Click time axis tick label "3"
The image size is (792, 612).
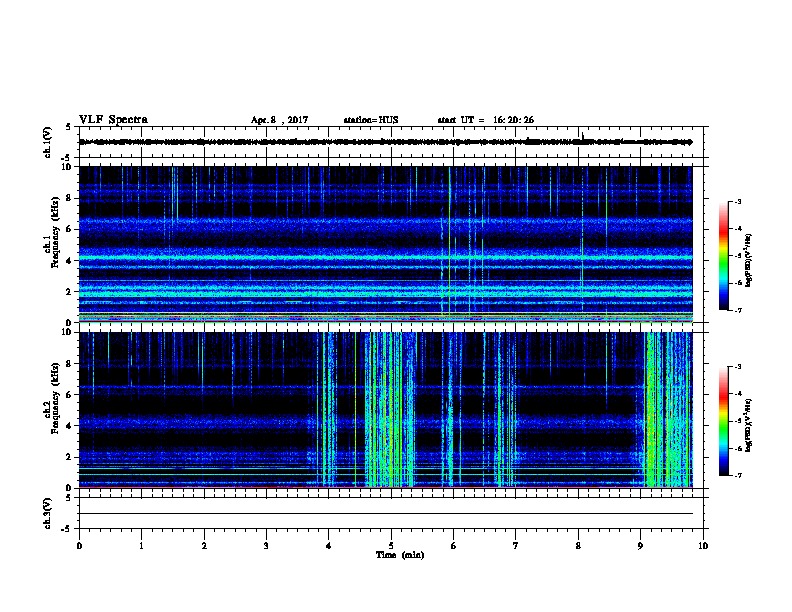(x=266, y=545)
